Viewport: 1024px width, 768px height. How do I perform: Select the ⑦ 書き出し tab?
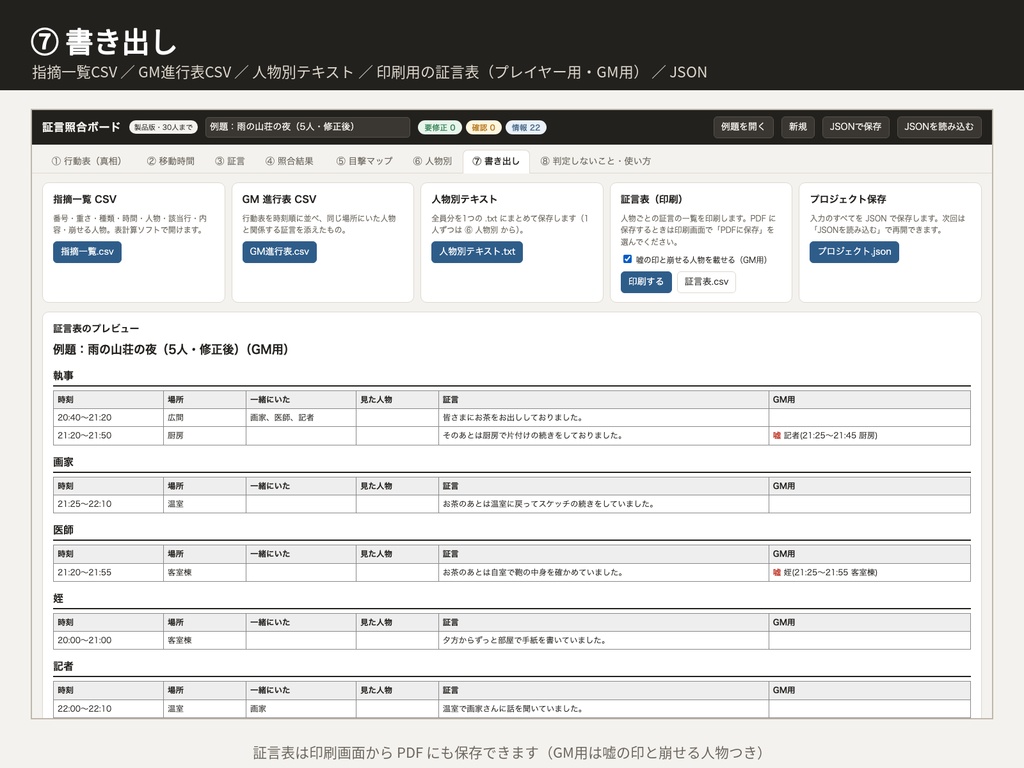[x=496, y=161]
